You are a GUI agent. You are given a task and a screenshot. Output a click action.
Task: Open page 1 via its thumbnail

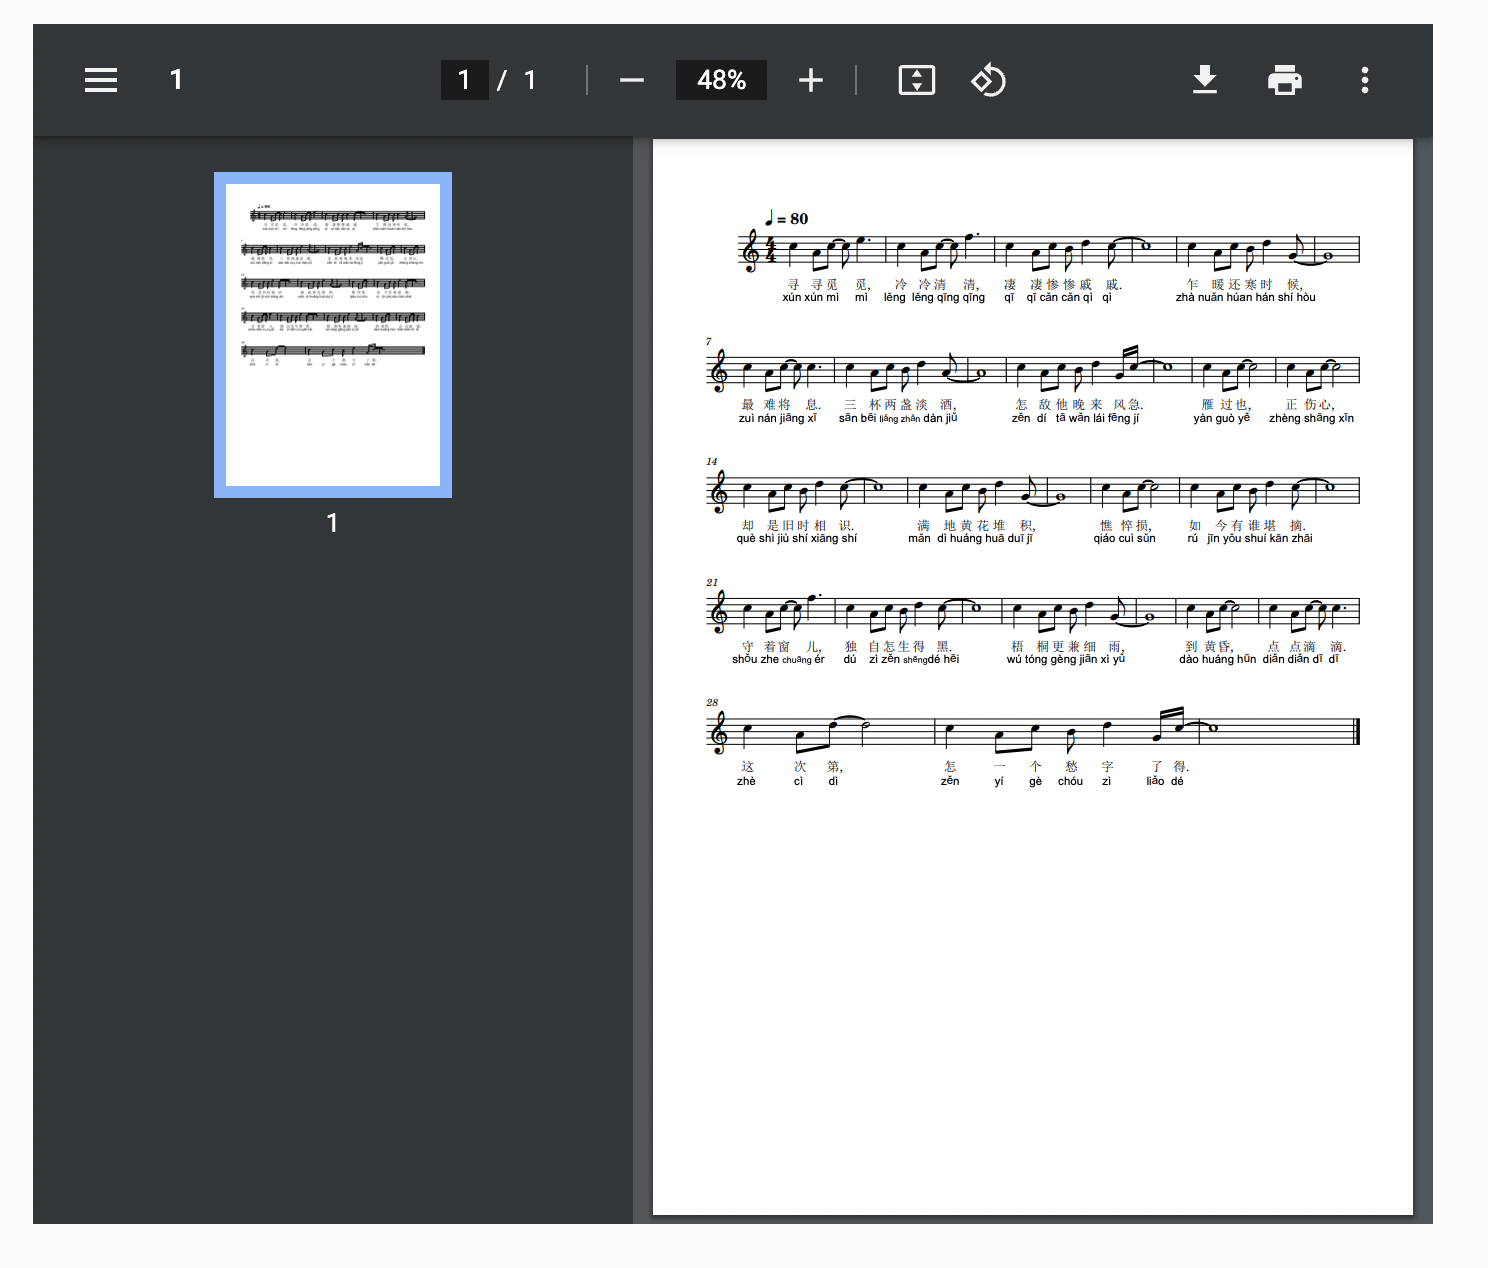332,333
